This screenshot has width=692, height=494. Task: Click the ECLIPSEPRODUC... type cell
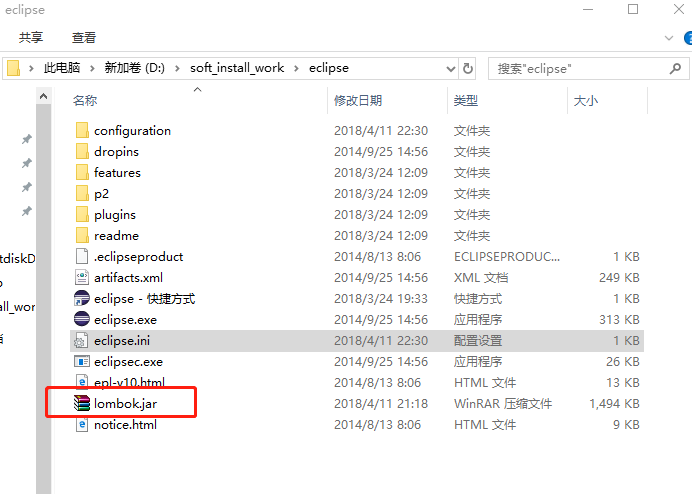click(507, 256)
